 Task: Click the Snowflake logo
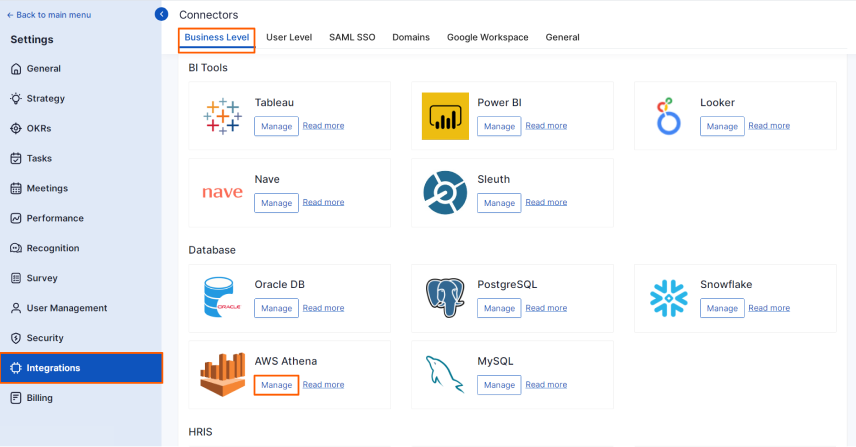tap(669, 298)
